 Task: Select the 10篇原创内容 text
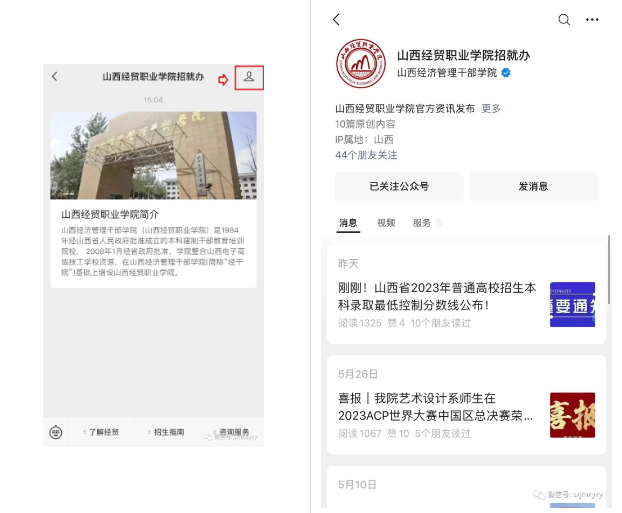[x=365, y=124]
